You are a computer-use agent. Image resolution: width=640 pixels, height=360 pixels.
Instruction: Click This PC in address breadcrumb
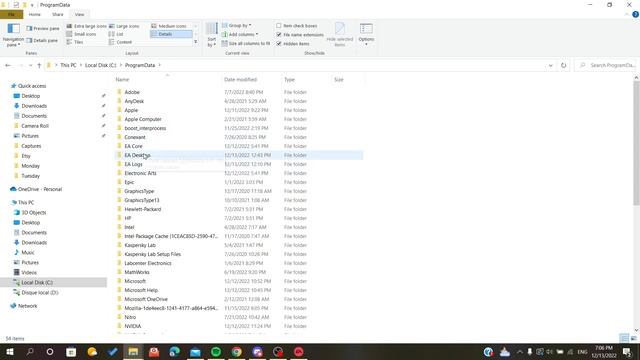(x=68, y=65)
